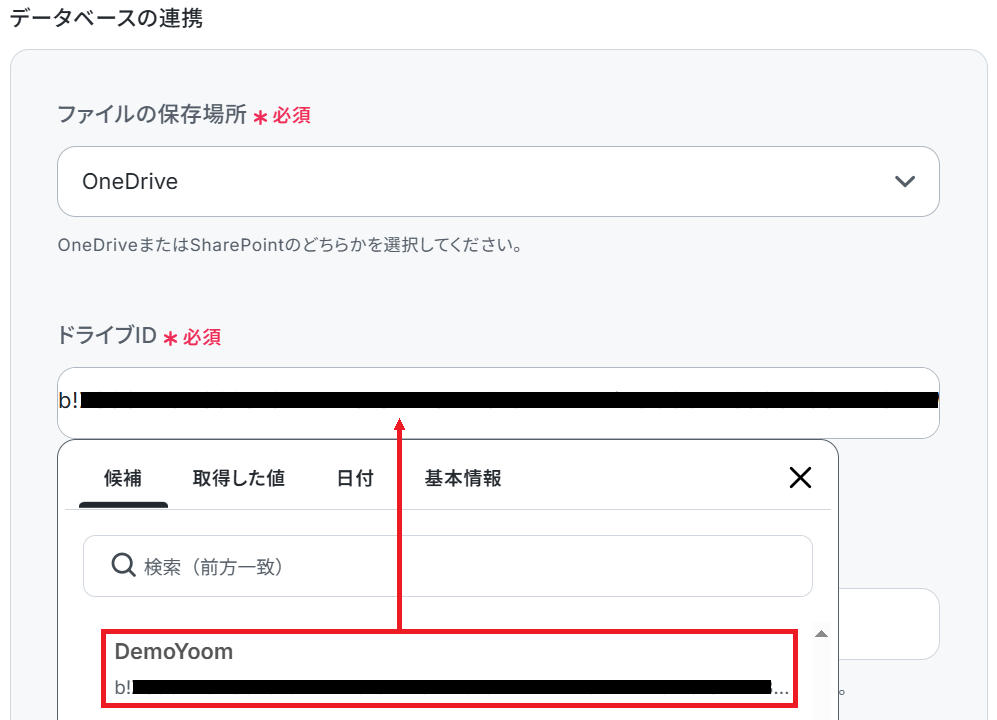Choose the DemoYoom drive candidate
997x720 pixels.
pos(449,668)
